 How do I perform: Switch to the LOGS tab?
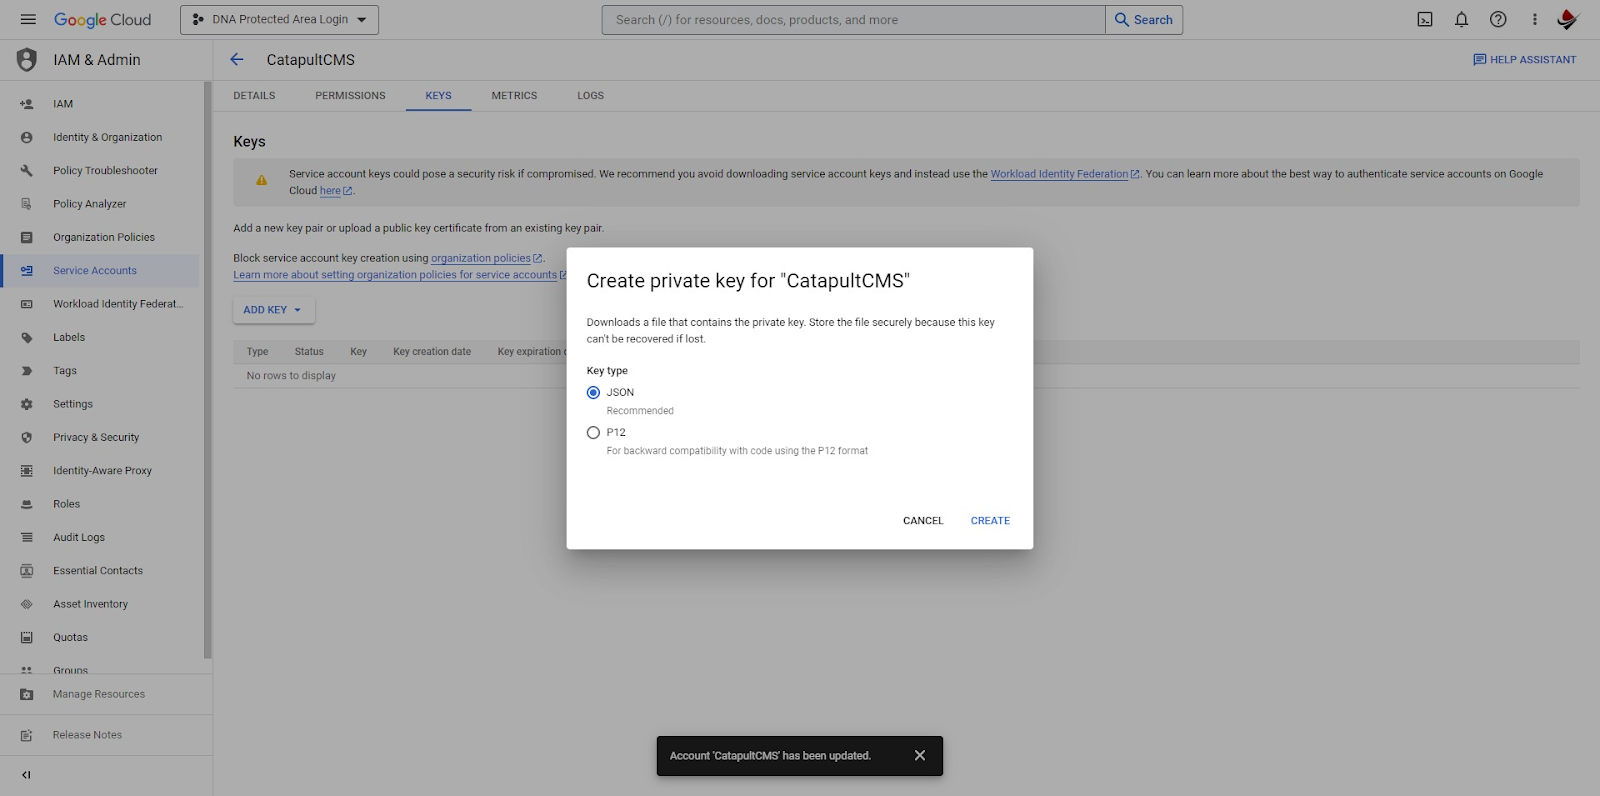[590, 96]
